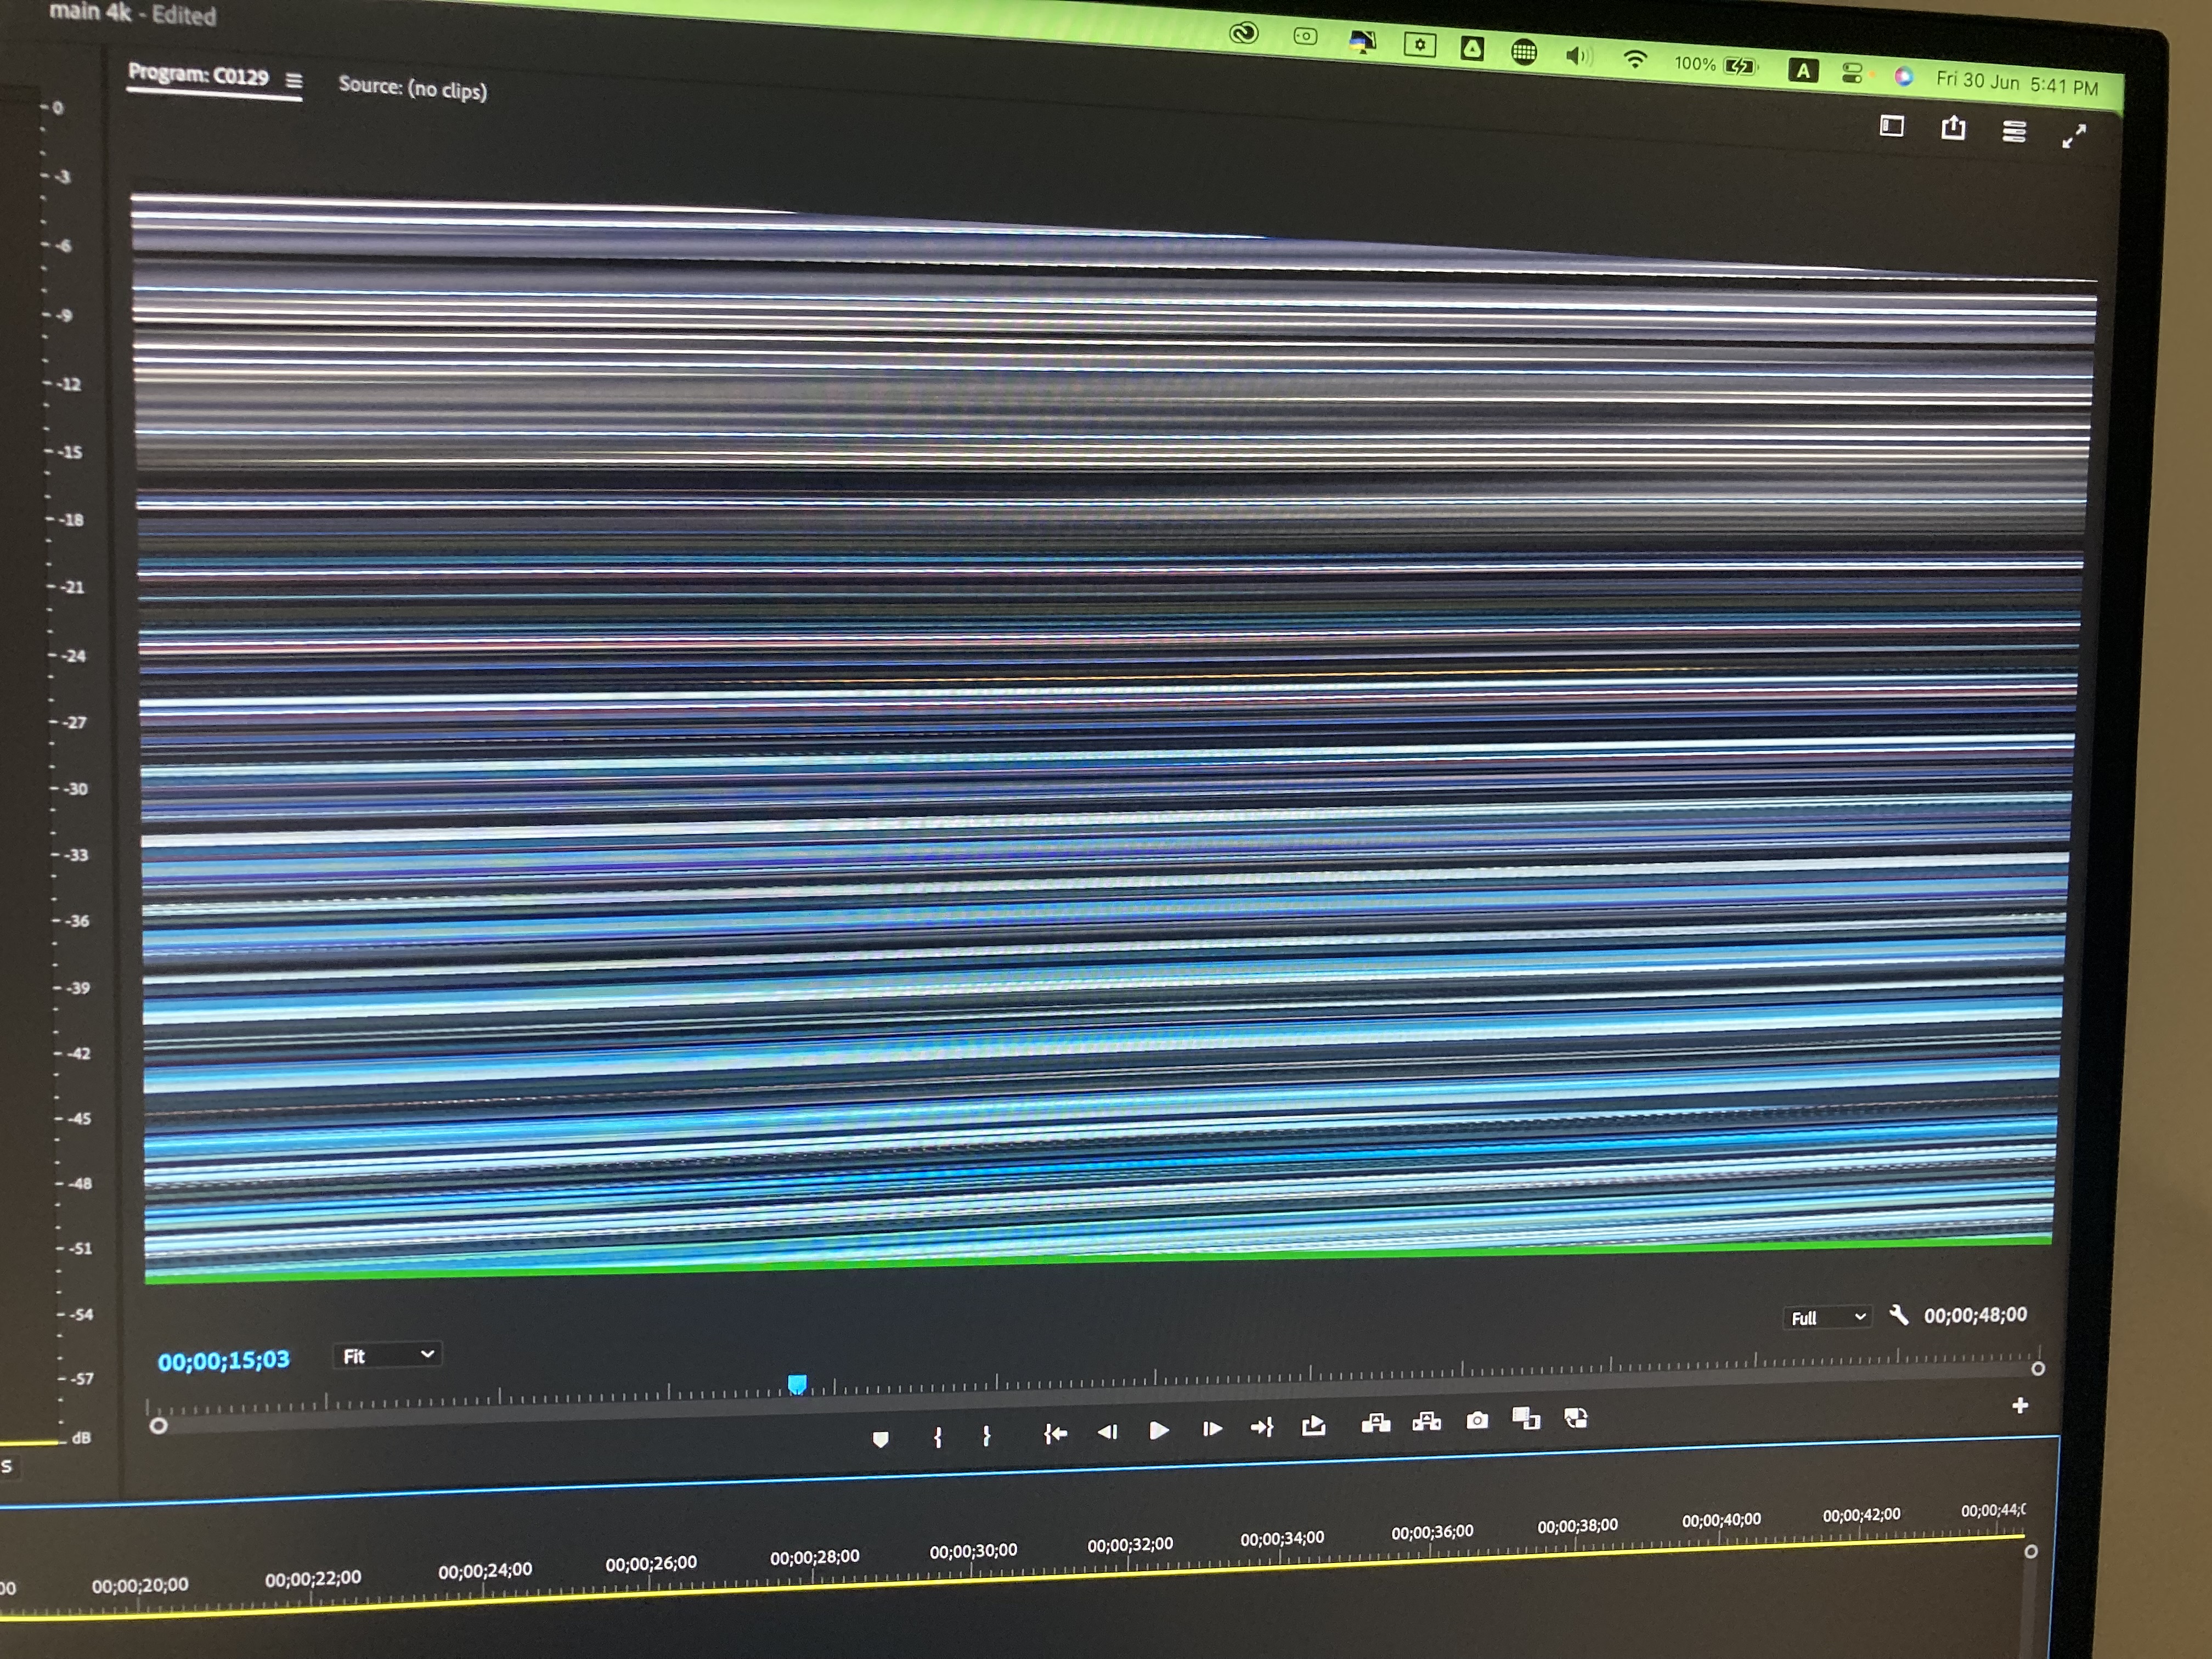Image resolution: width=2212 pixels, height=1659 pixels.
Task: Open the Fit zoom level dropdown
Action: (x=387, y=1355)
